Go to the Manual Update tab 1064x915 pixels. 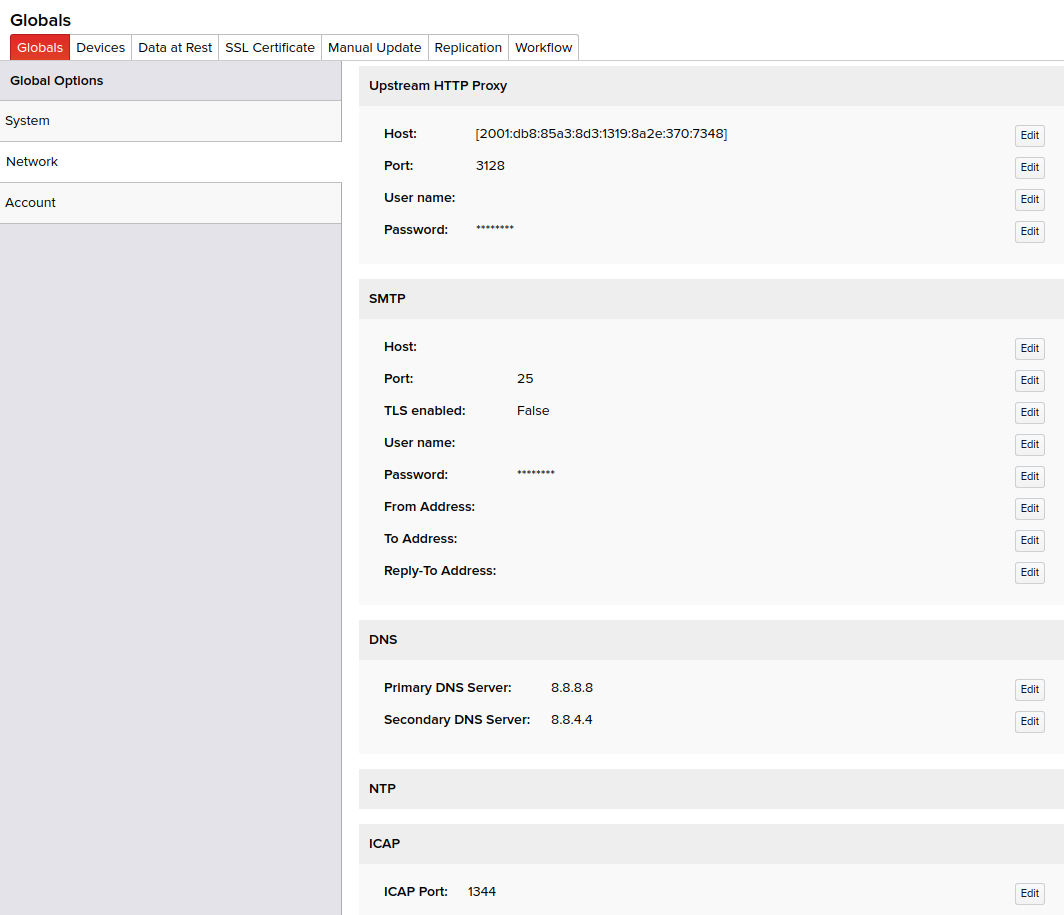click(374, 48)
